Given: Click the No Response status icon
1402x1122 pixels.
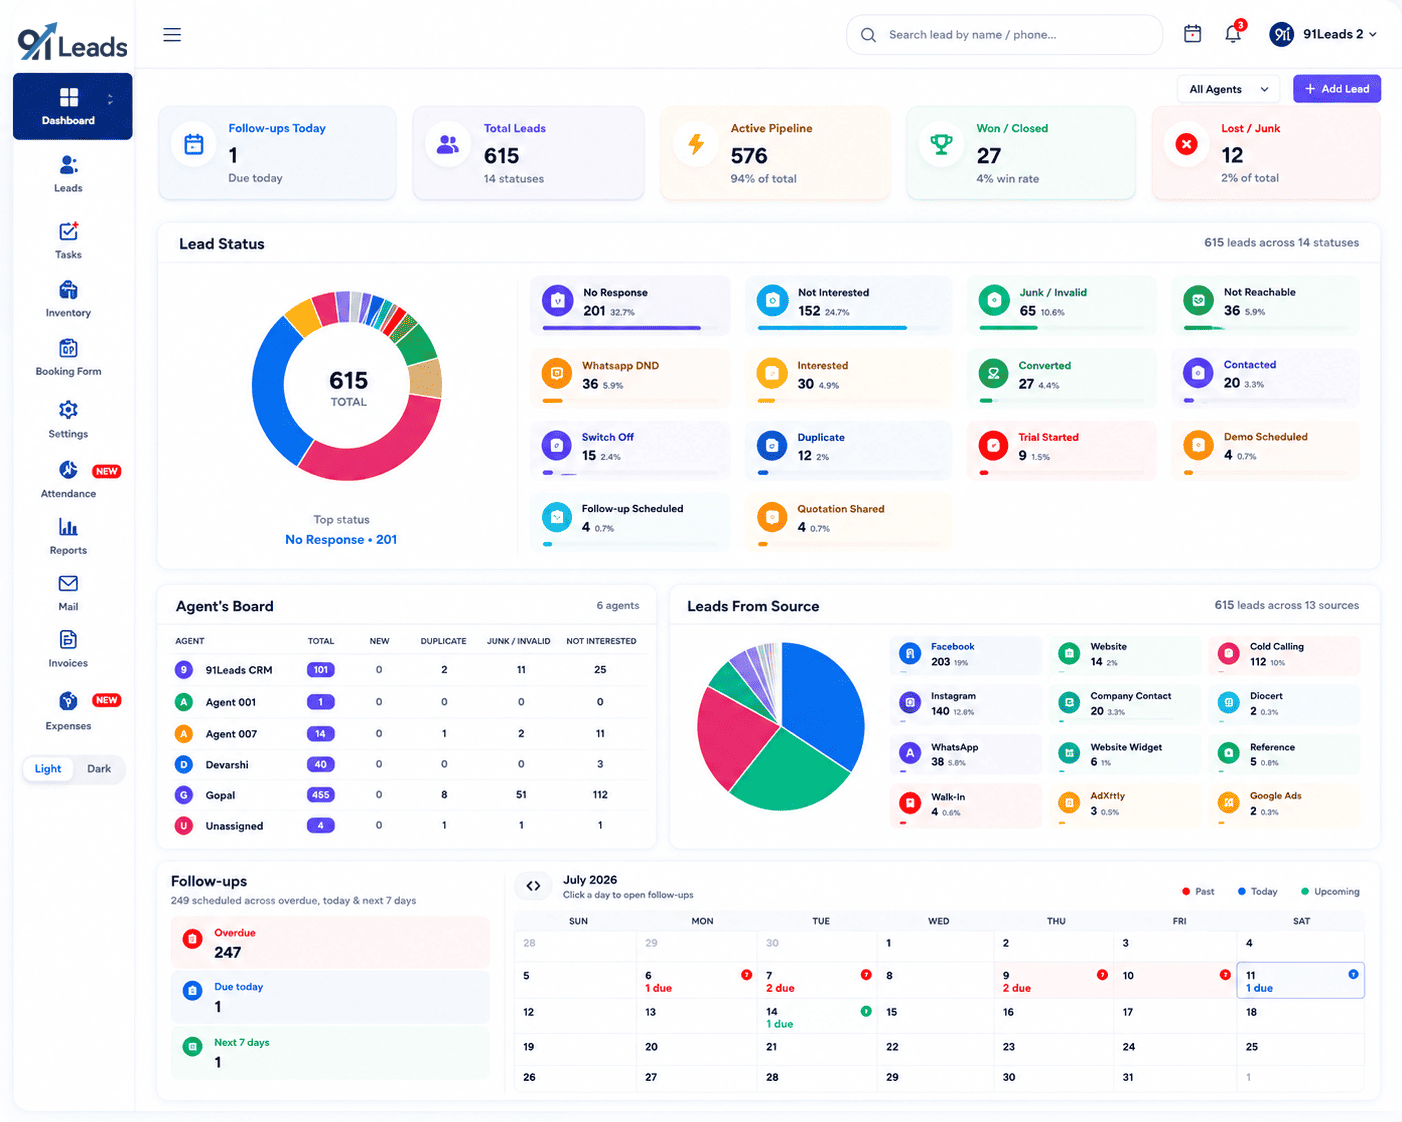Looking at the screenshot, I should [x=557, y=301].
